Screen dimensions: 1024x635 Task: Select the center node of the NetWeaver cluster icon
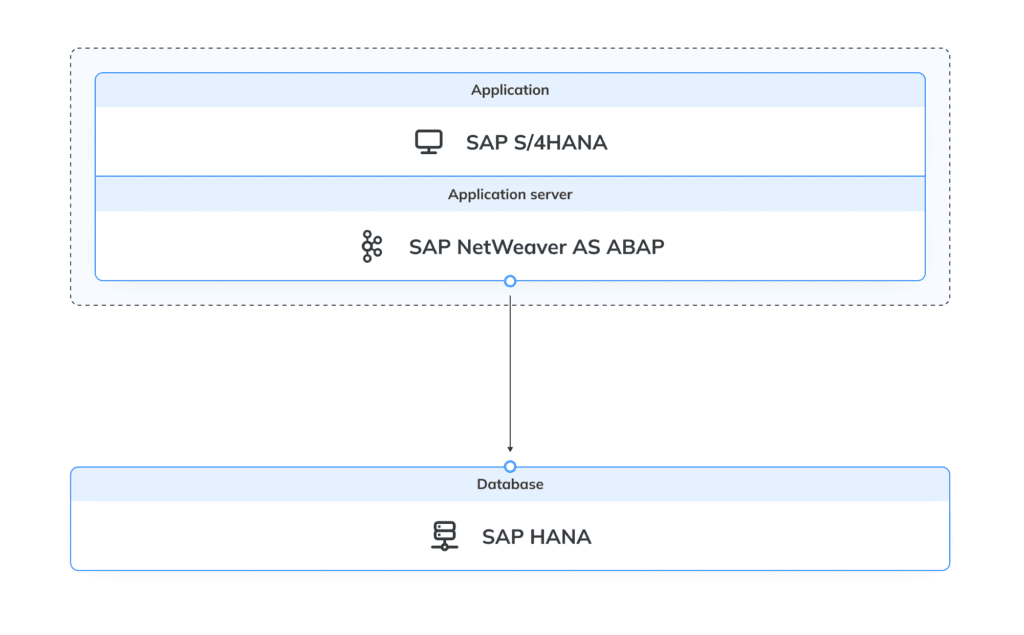tap(368, 247)
